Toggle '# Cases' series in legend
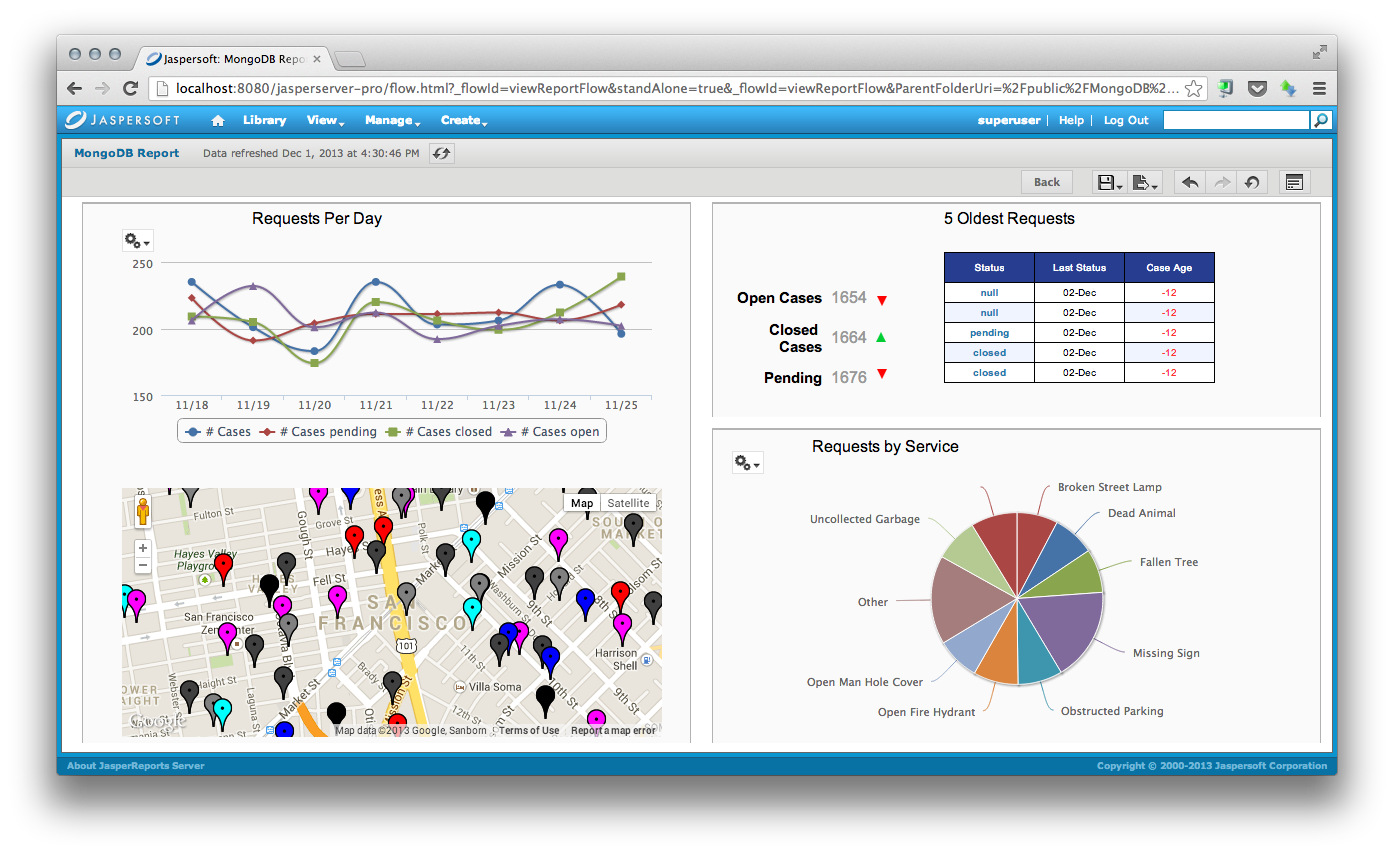This screenshot has width=1394, height=854. (219, 432)
